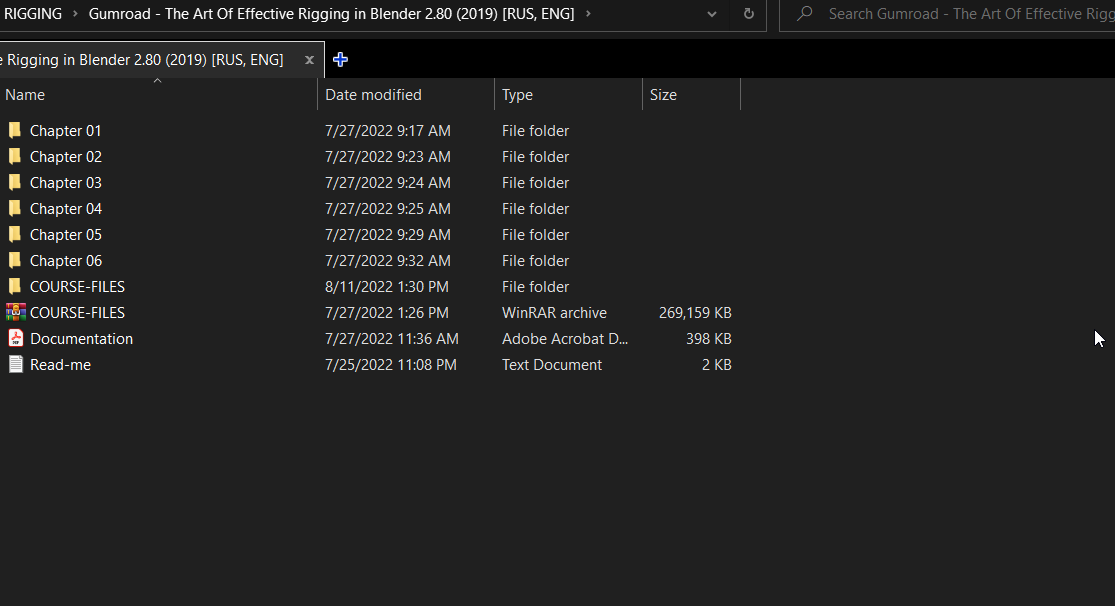The height and width of the screenshot is (606, 1115).
Task: Open Documentation via its Adobe PDF icon
Action: [x=15, y=338]
